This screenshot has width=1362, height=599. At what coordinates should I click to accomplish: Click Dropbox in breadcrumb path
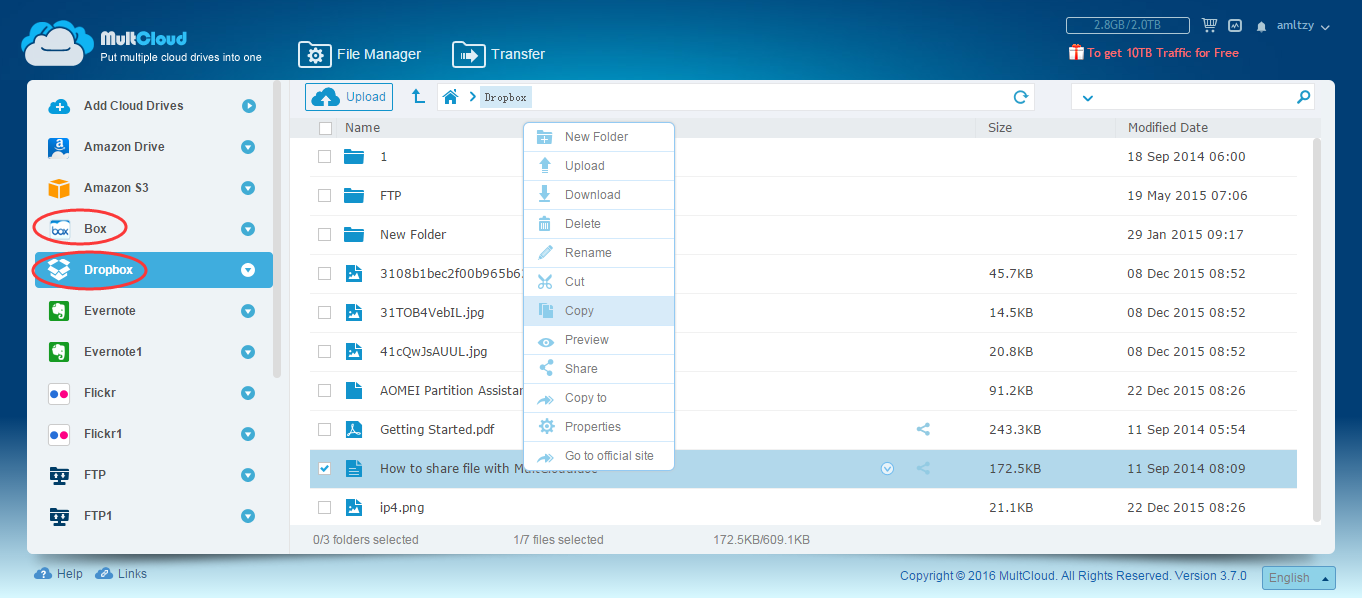click(x=506, y=97)
